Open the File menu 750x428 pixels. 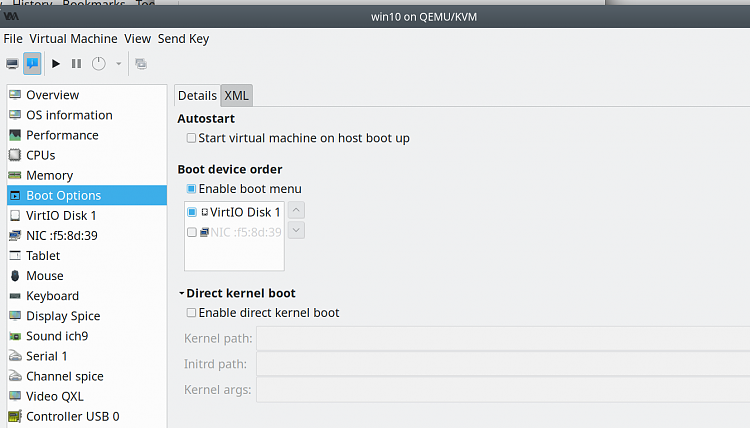13,39
